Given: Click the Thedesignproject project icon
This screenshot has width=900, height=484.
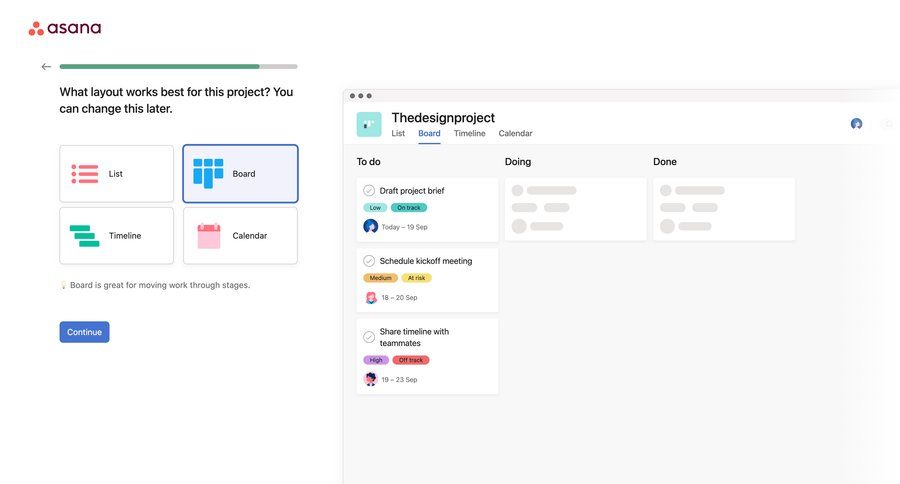Looking at the screenshot, I should point(368,124).
